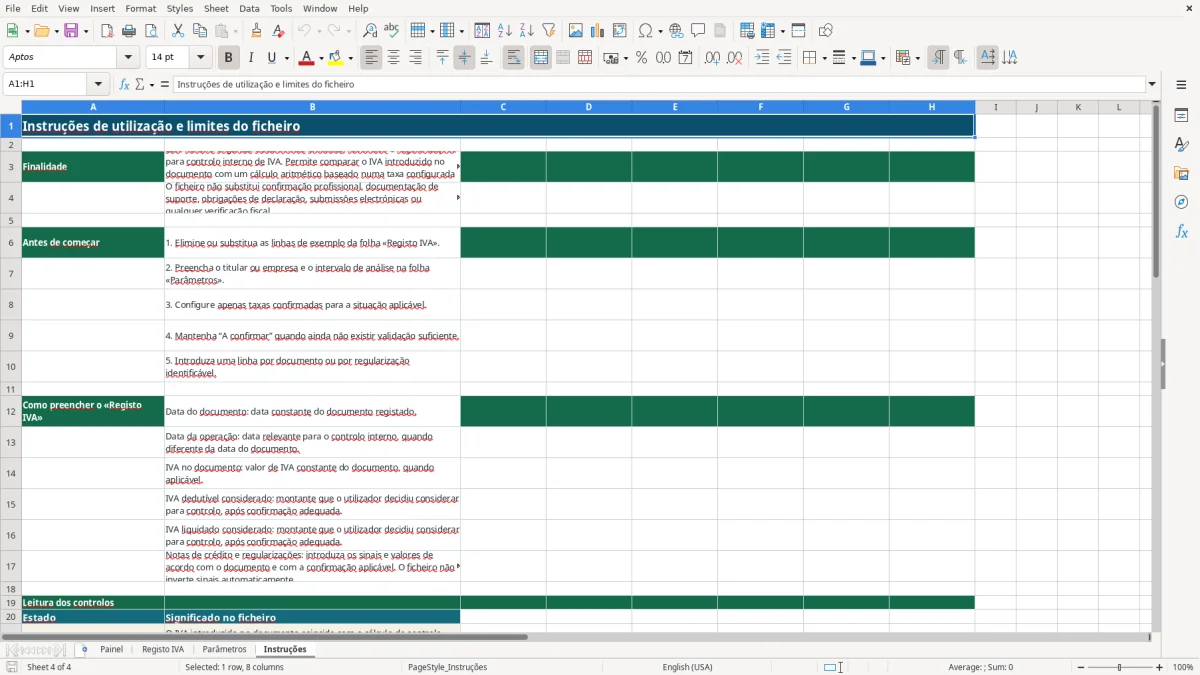Clear direct formatting

278,31
